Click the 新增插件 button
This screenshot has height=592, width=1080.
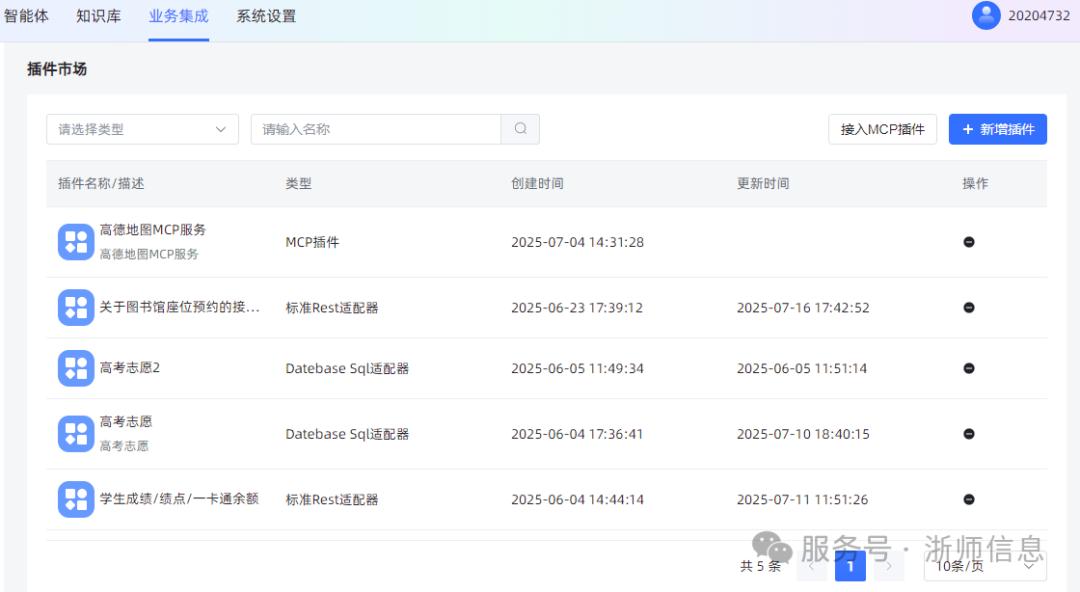tap(997, 129)
